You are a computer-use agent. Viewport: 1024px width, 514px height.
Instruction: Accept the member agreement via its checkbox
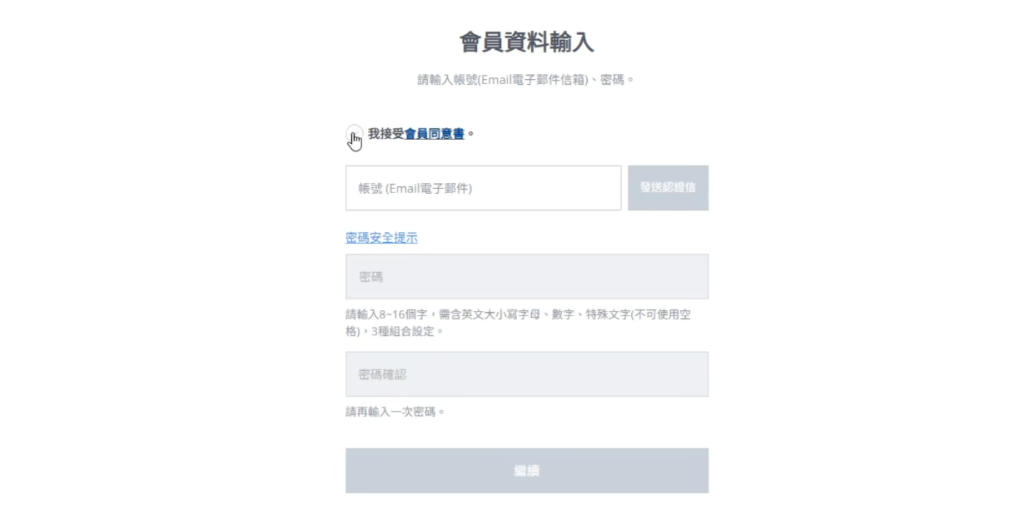coord(353,134)
